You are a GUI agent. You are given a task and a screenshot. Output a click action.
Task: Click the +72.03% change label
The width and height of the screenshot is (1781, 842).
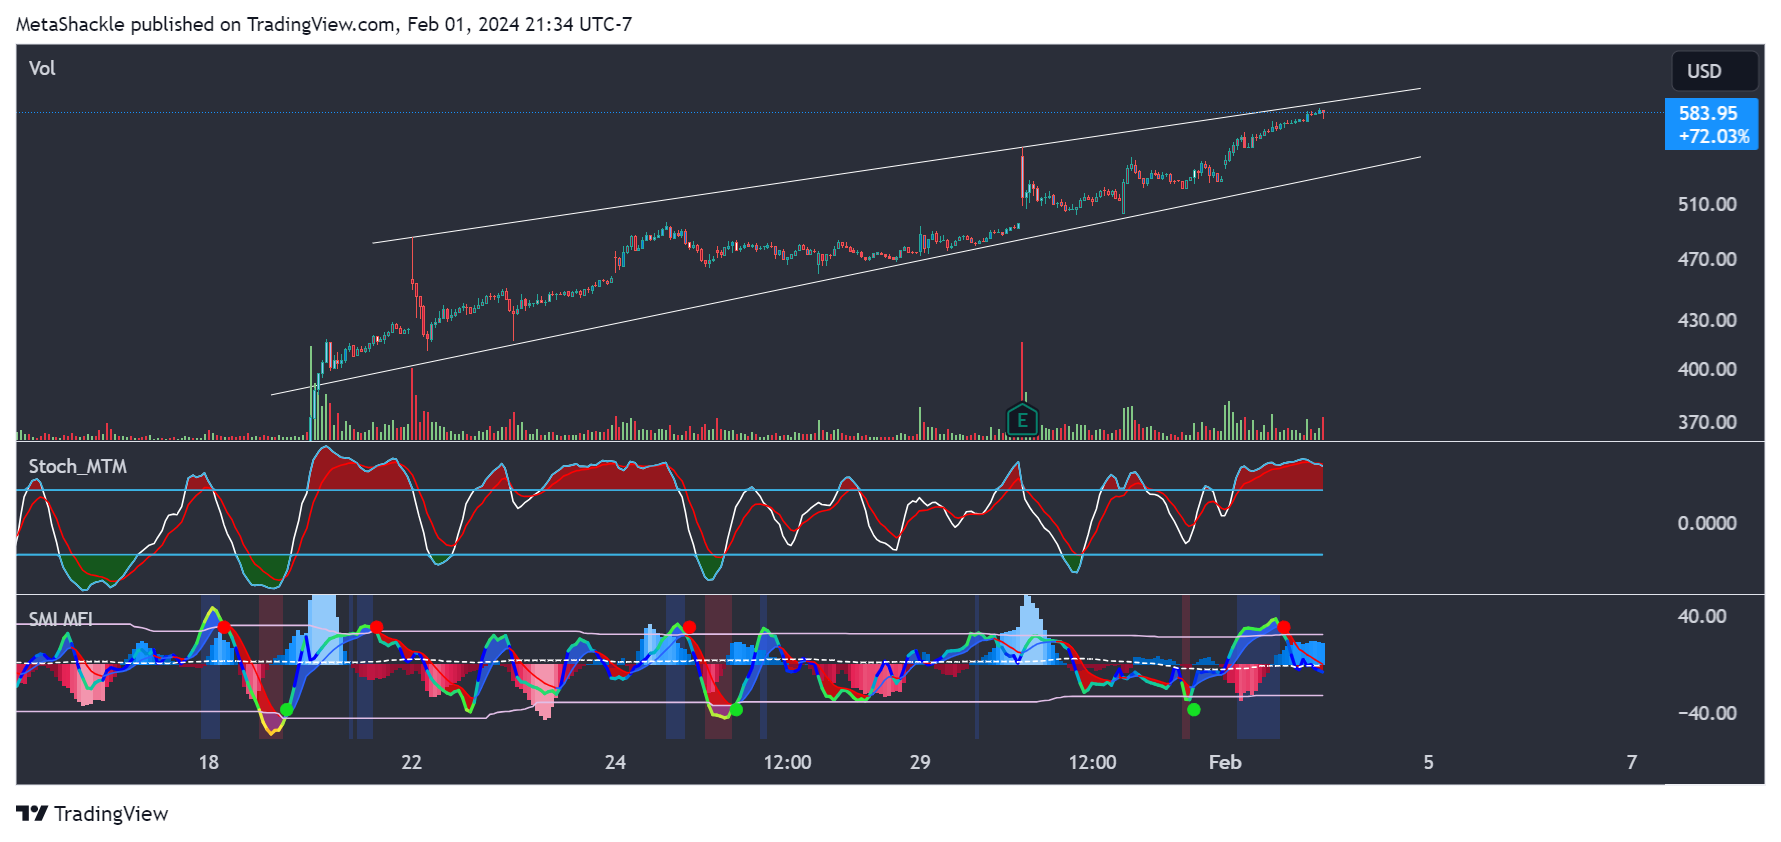click(1714, 136)
